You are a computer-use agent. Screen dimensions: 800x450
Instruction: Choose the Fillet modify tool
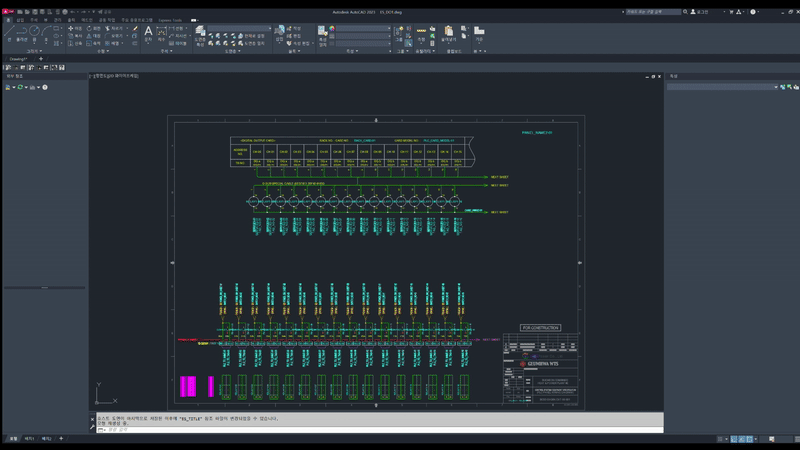click(x=114, y=36)
